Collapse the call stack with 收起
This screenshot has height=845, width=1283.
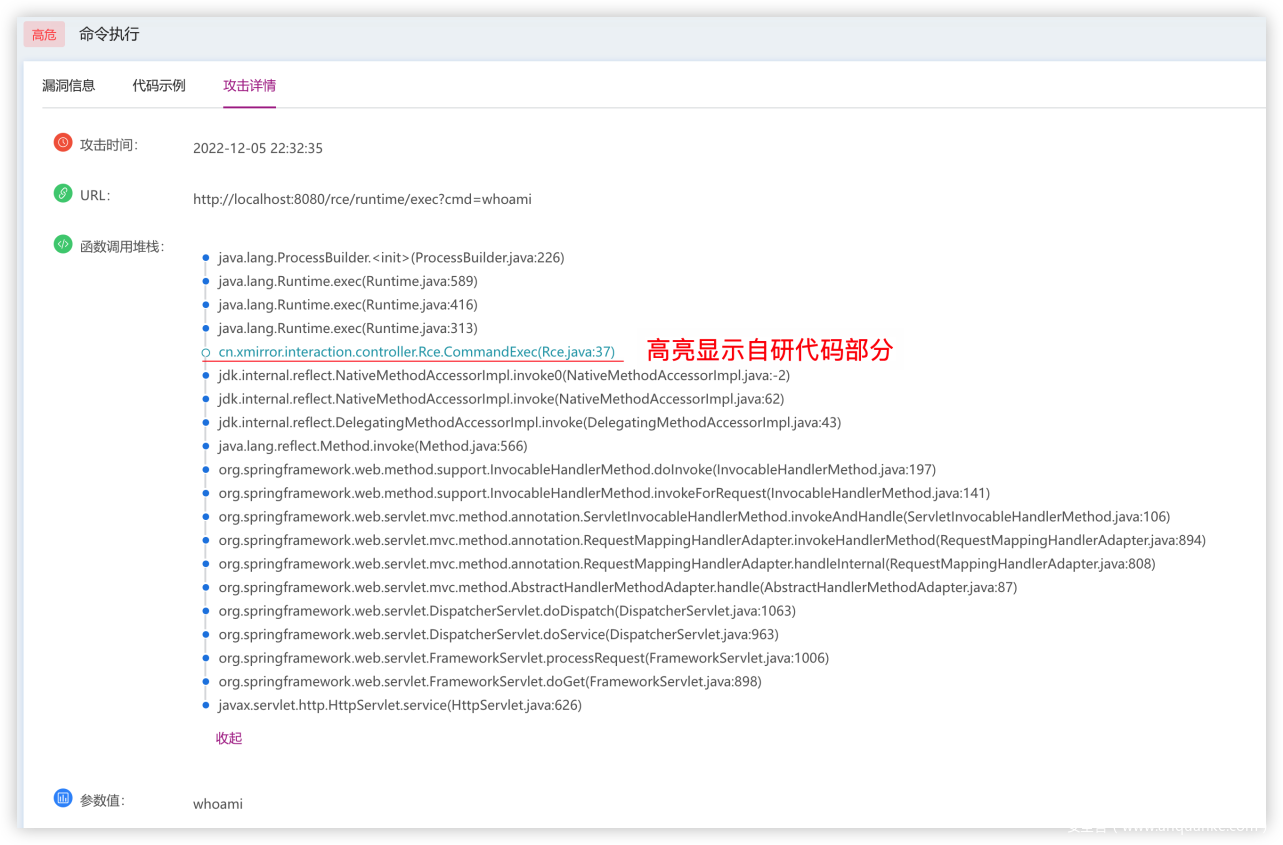tap(229, 738)
